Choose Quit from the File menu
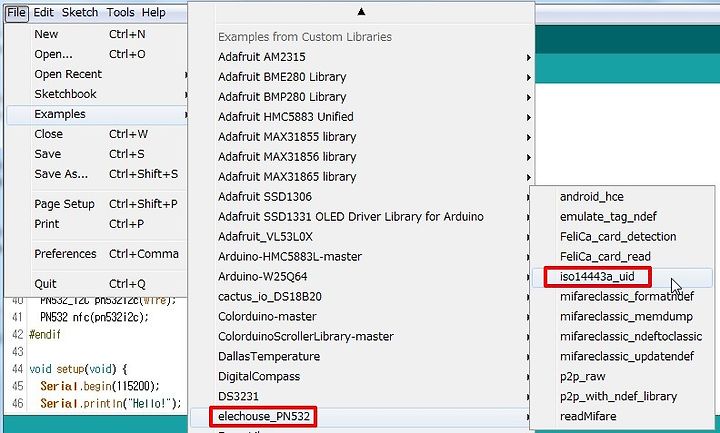This screenshot has height=433, width=720. (97, 284)
